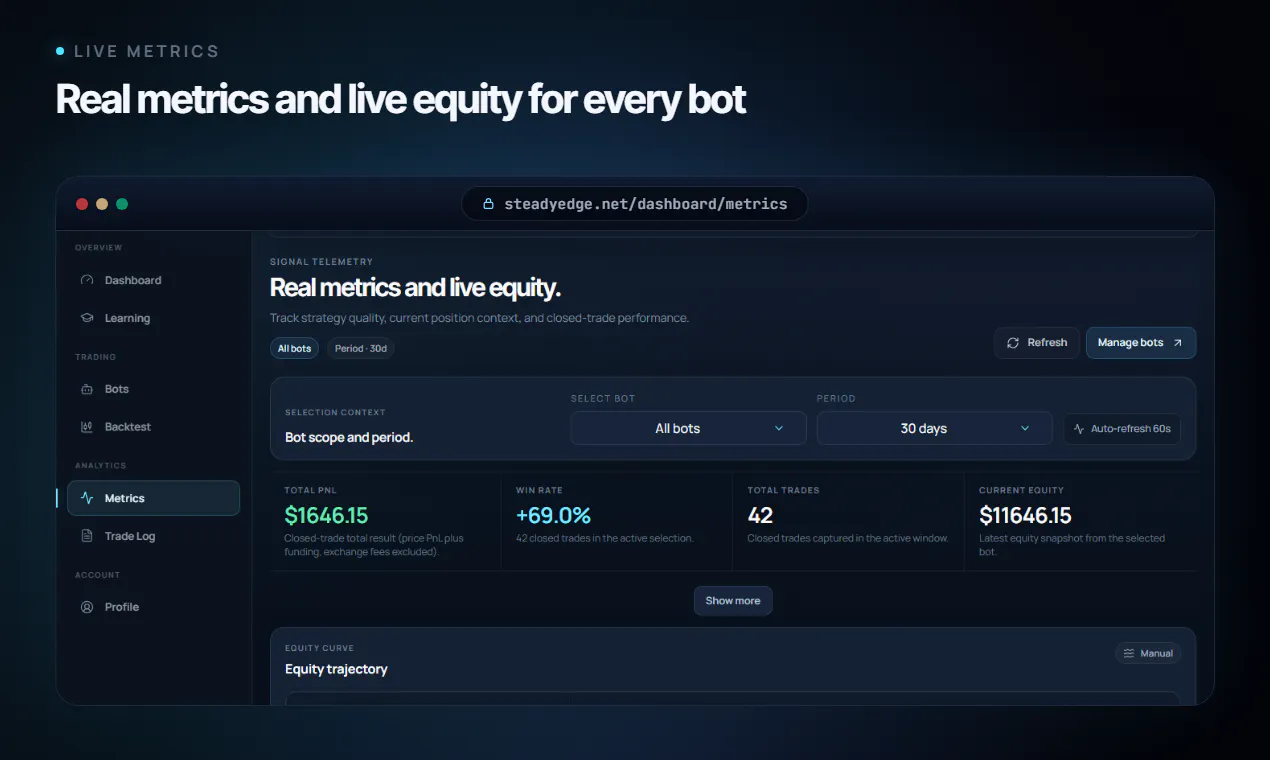This screenshot has height=760, width=1270.
Task: Click the Dashboard gauge icon in sidebar
Action: click(87, 281)
